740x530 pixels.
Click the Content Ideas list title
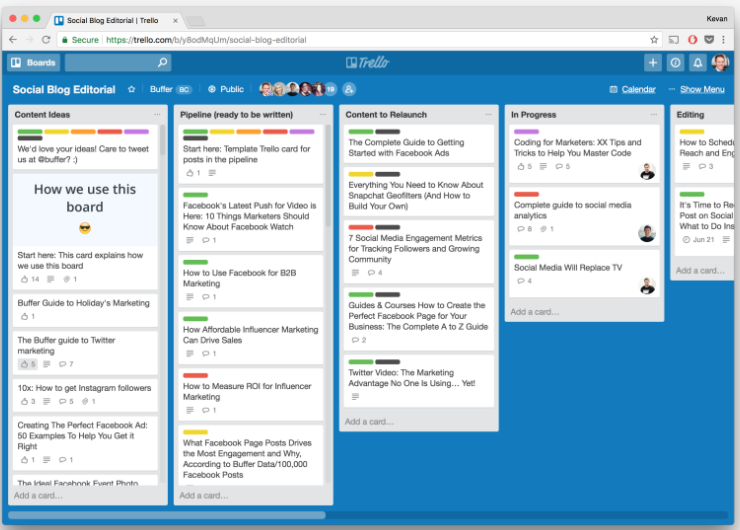pos(42,115)
